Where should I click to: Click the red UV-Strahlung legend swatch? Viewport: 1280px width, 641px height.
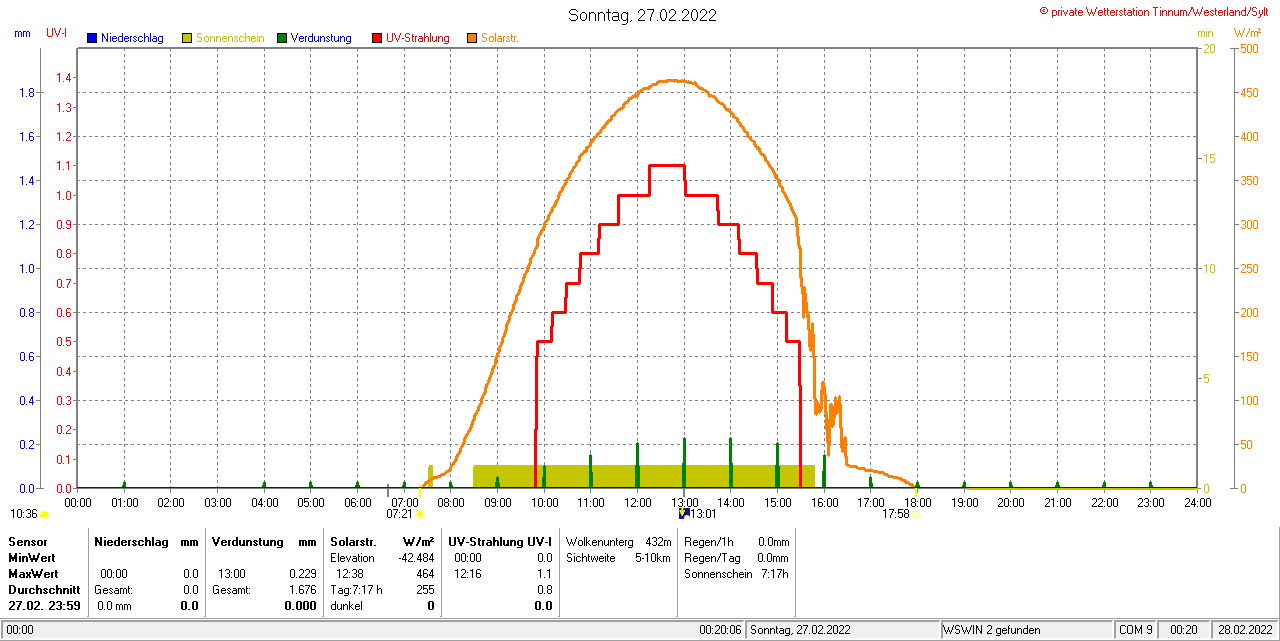click(x=377, y=38)
